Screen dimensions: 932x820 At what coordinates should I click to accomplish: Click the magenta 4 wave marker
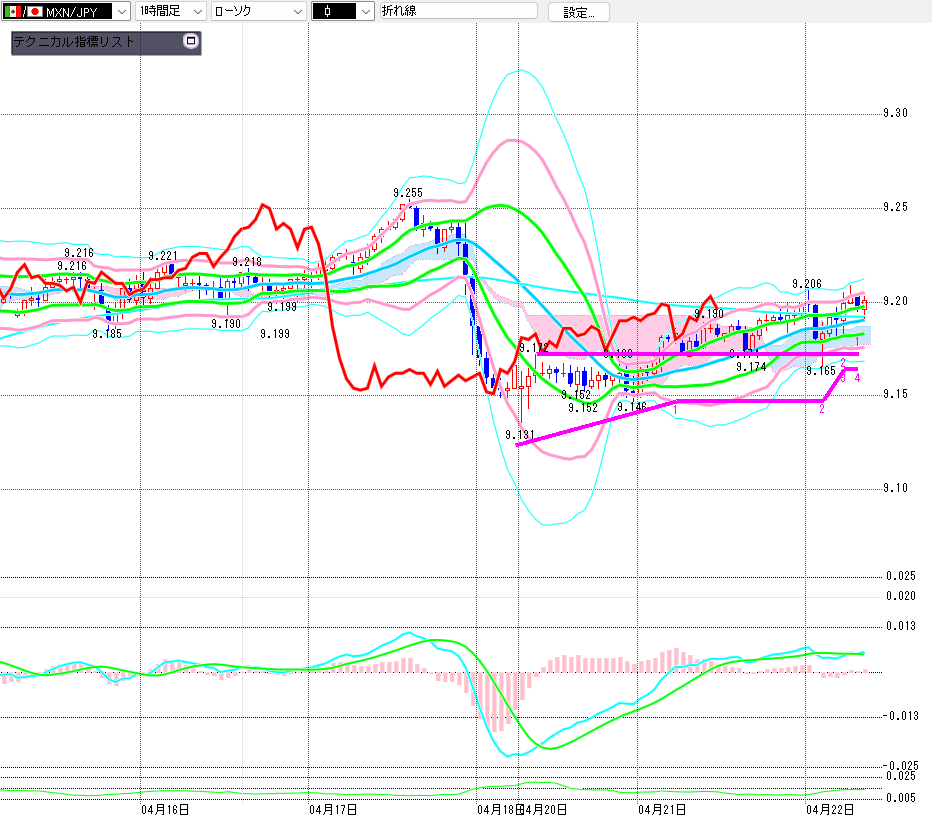tap(858, 377)
